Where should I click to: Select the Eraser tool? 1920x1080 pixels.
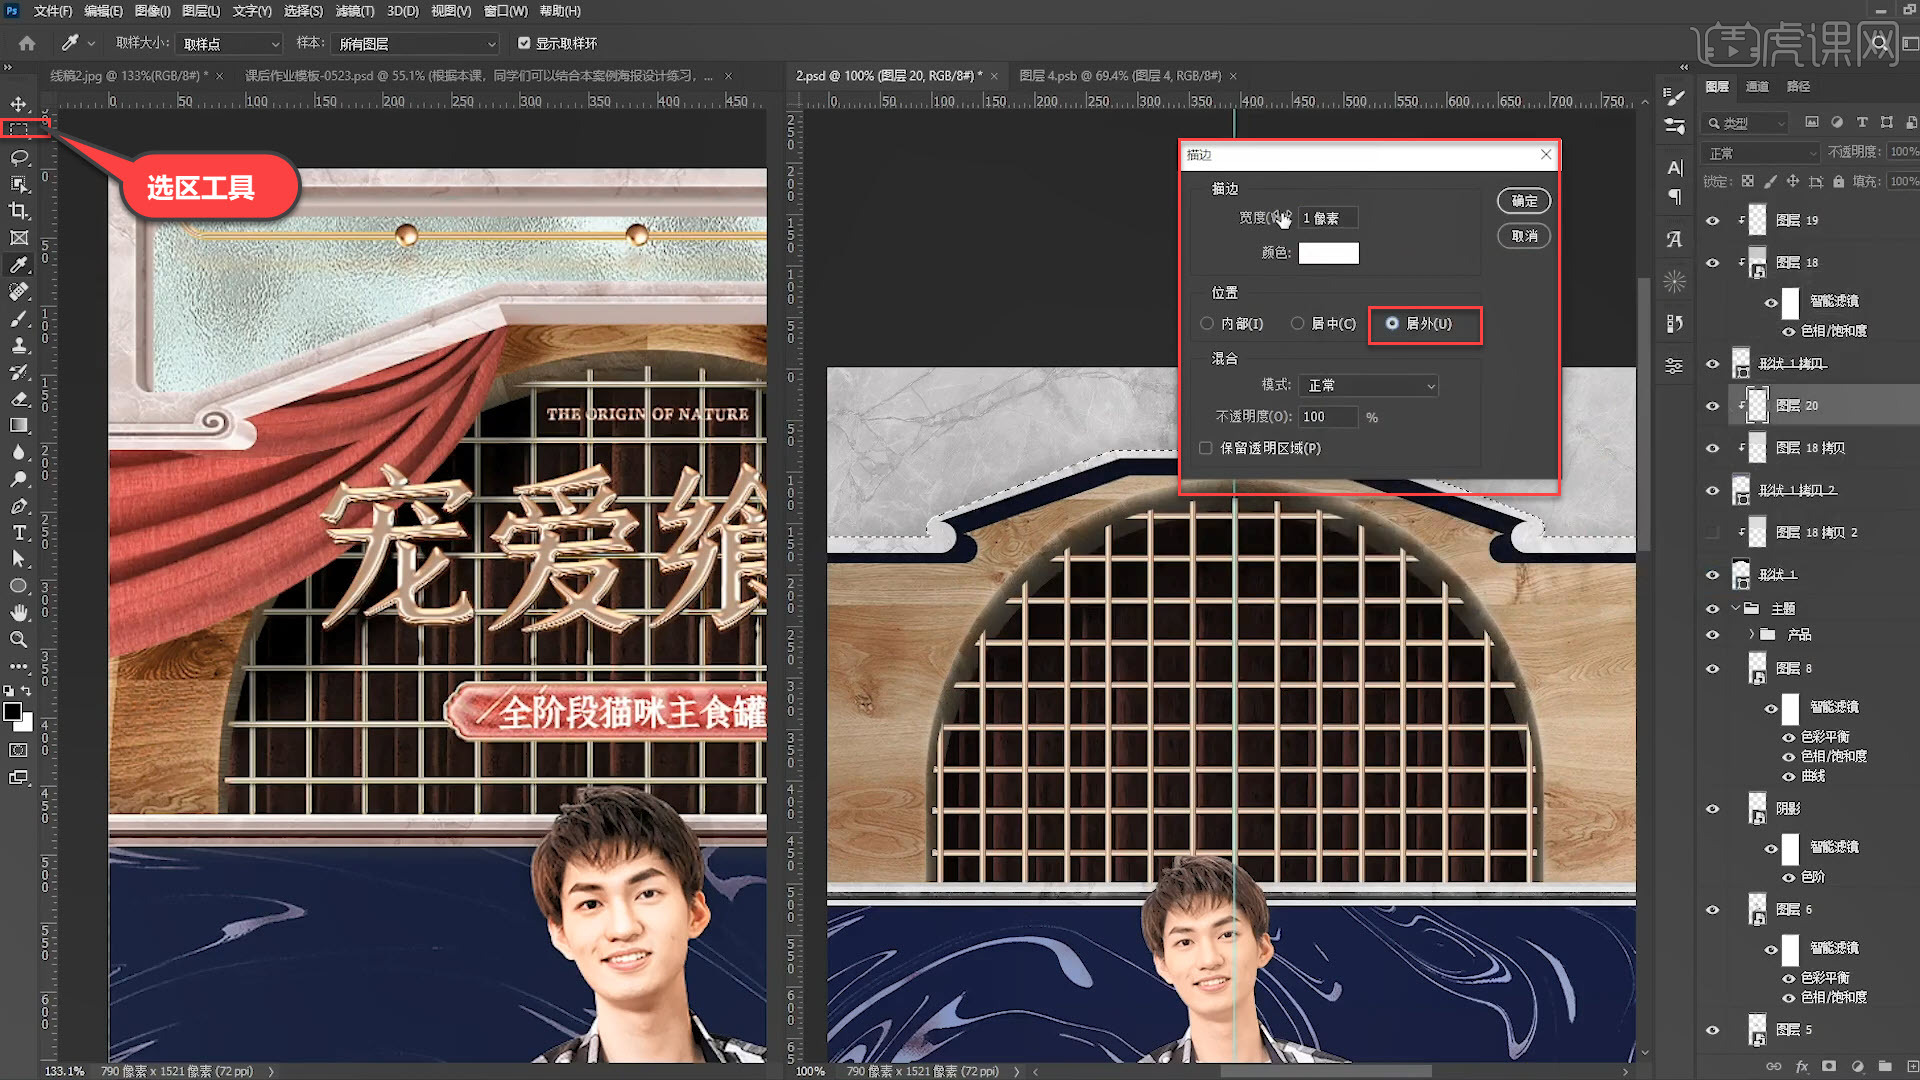click(19, 399)
